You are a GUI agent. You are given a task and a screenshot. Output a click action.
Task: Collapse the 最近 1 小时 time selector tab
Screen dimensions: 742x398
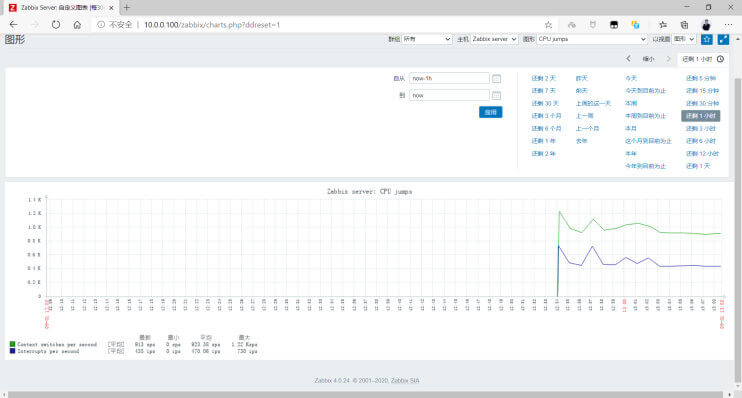[703, 59]
